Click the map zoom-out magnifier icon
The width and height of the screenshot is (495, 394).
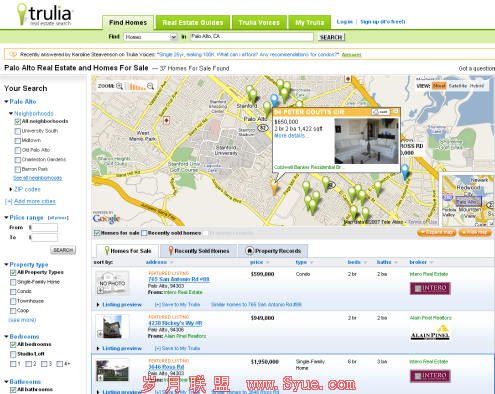151,86
